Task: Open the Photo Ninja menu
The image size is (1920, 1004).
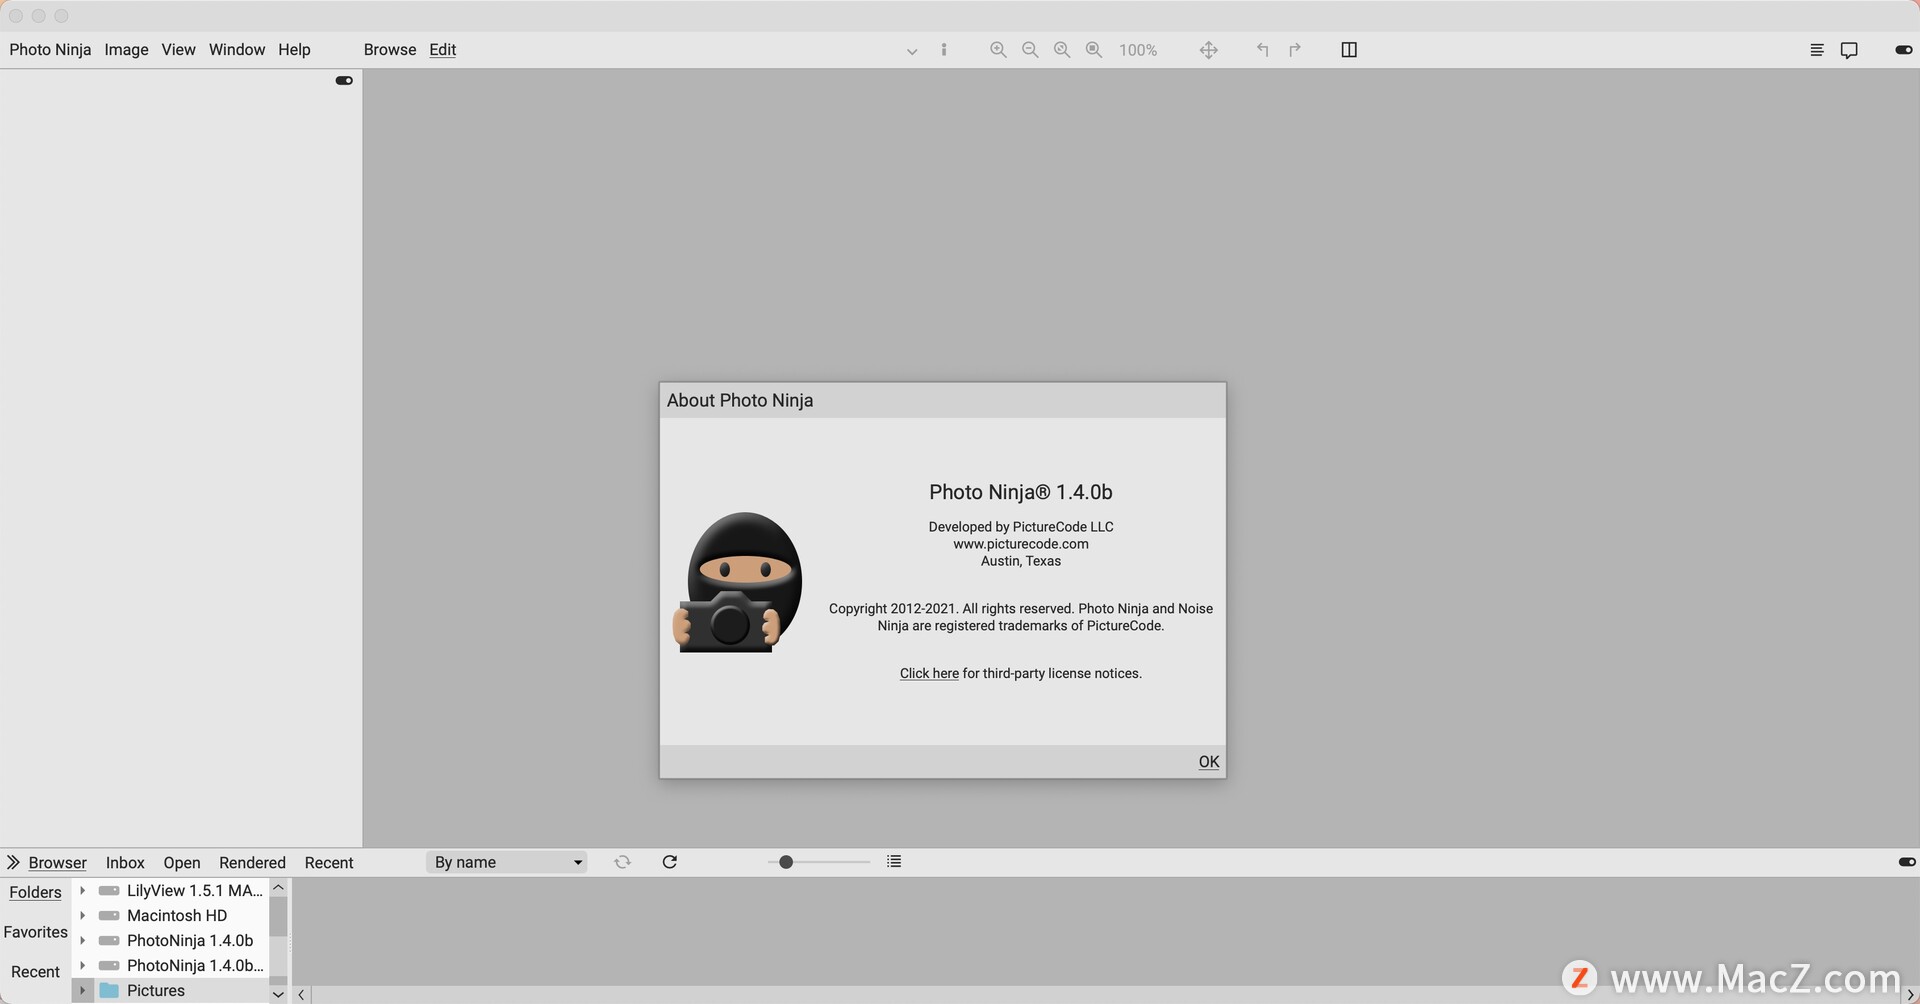Action: tap(50, 50)
